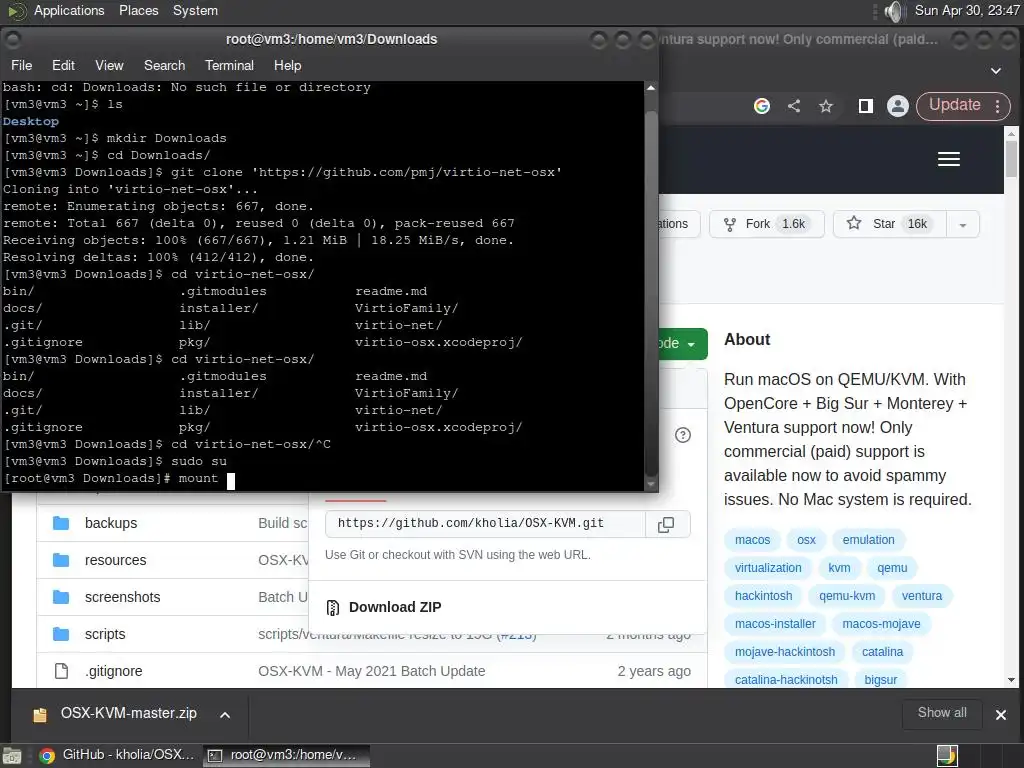Open the GitHub hamburger menu
Screen dimensions: 1024x768
[949, 159]
